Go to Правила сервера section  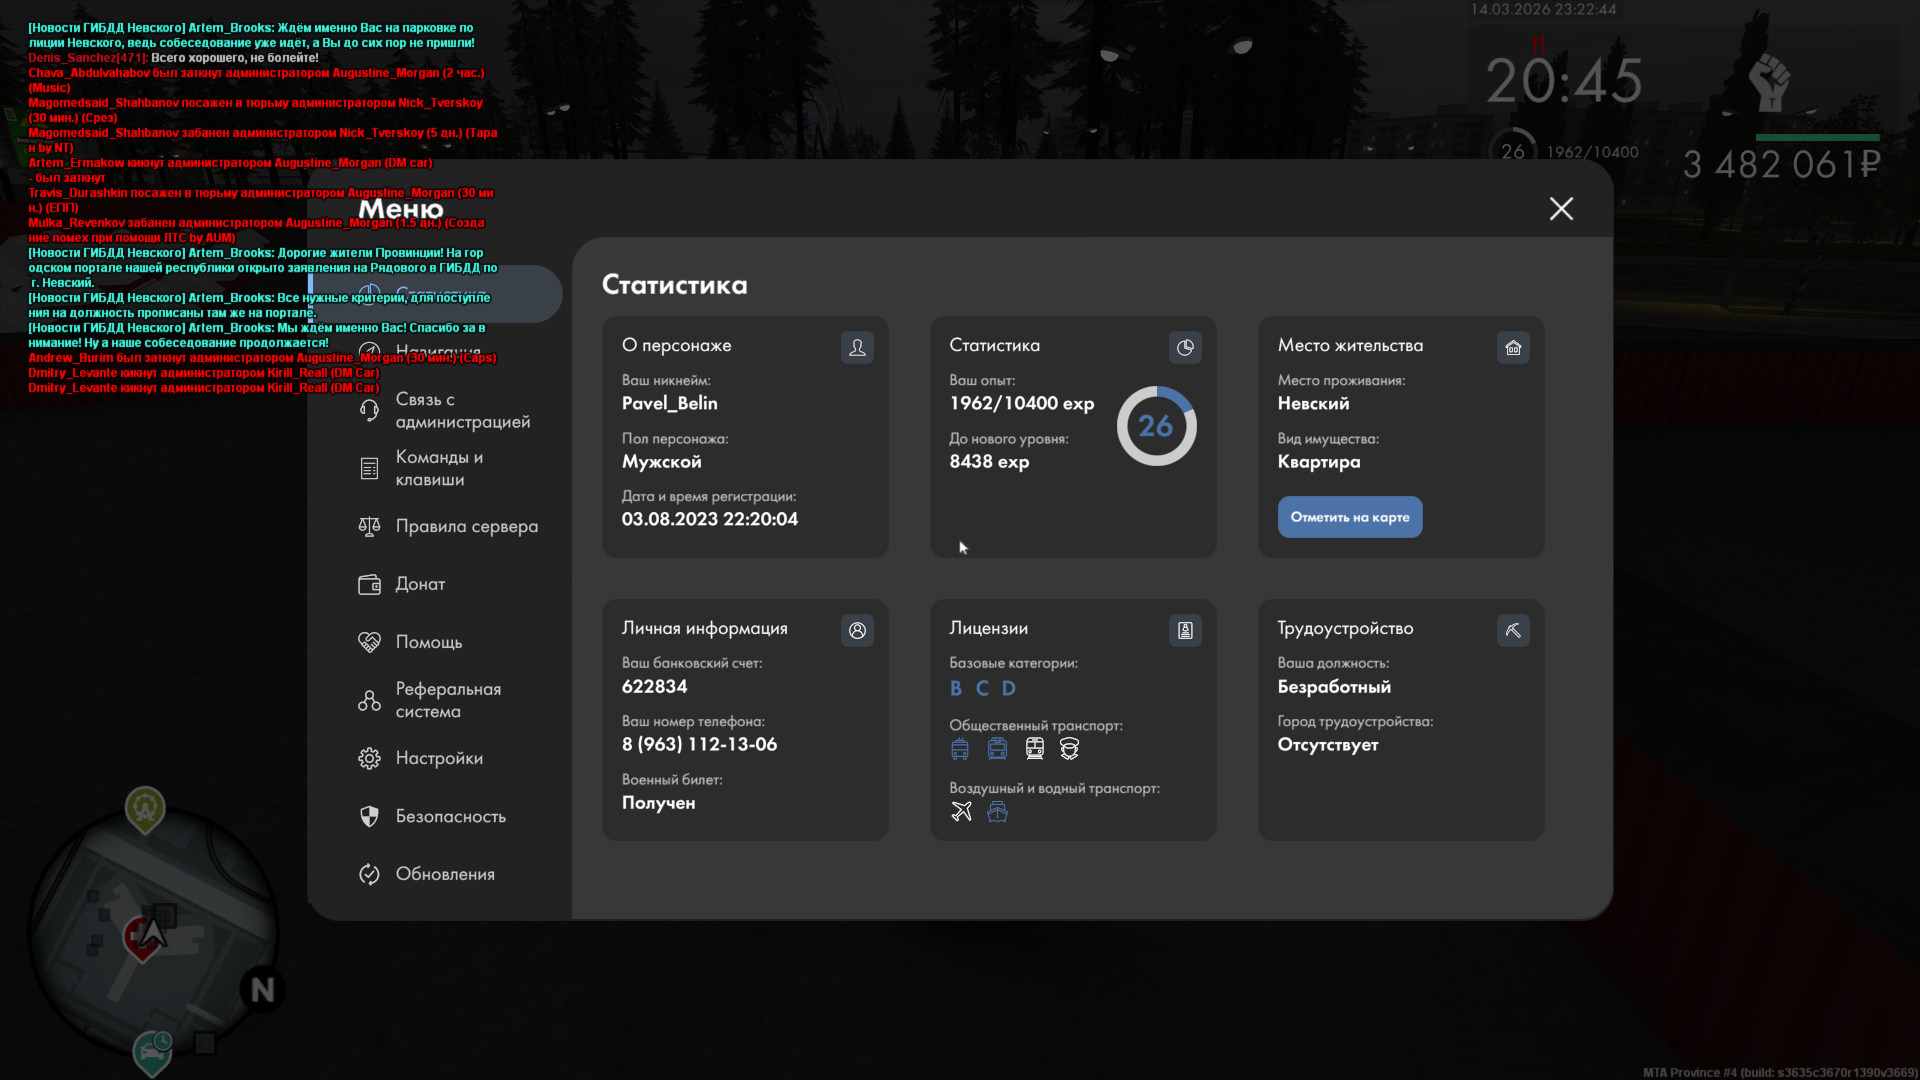(x=466, y=526)
